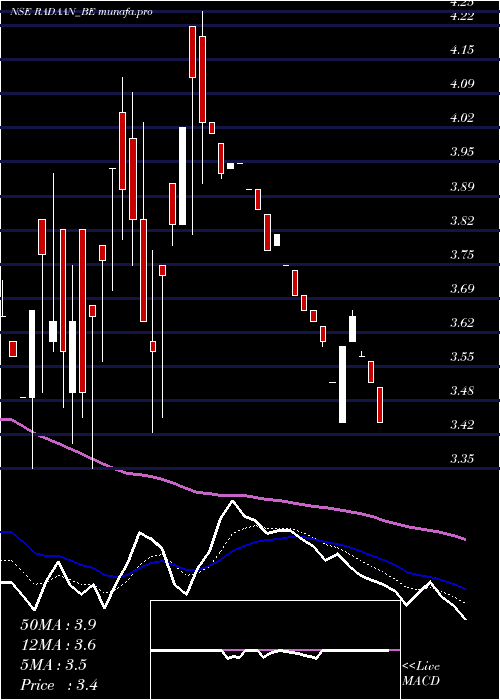Click the 3.62 price axis label
This screenshot has width=500, height=700.
pos(462,322)
